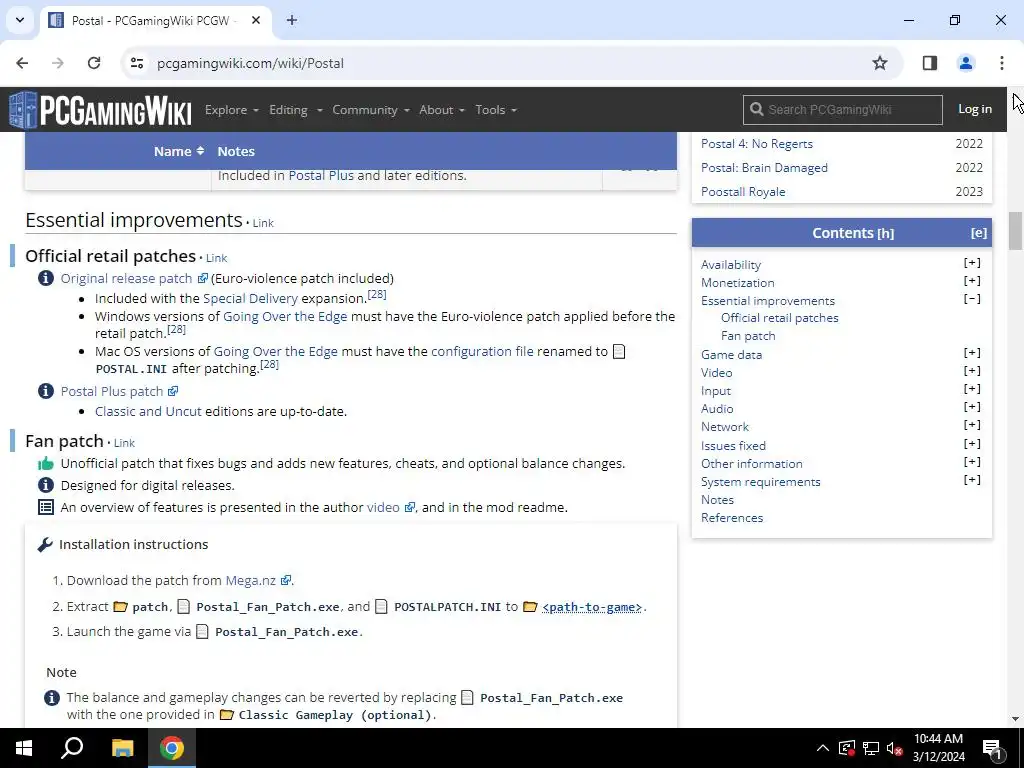1024x768 pixels.
Task: Open the Editing dropdown menu
Action: click(296, 110)
